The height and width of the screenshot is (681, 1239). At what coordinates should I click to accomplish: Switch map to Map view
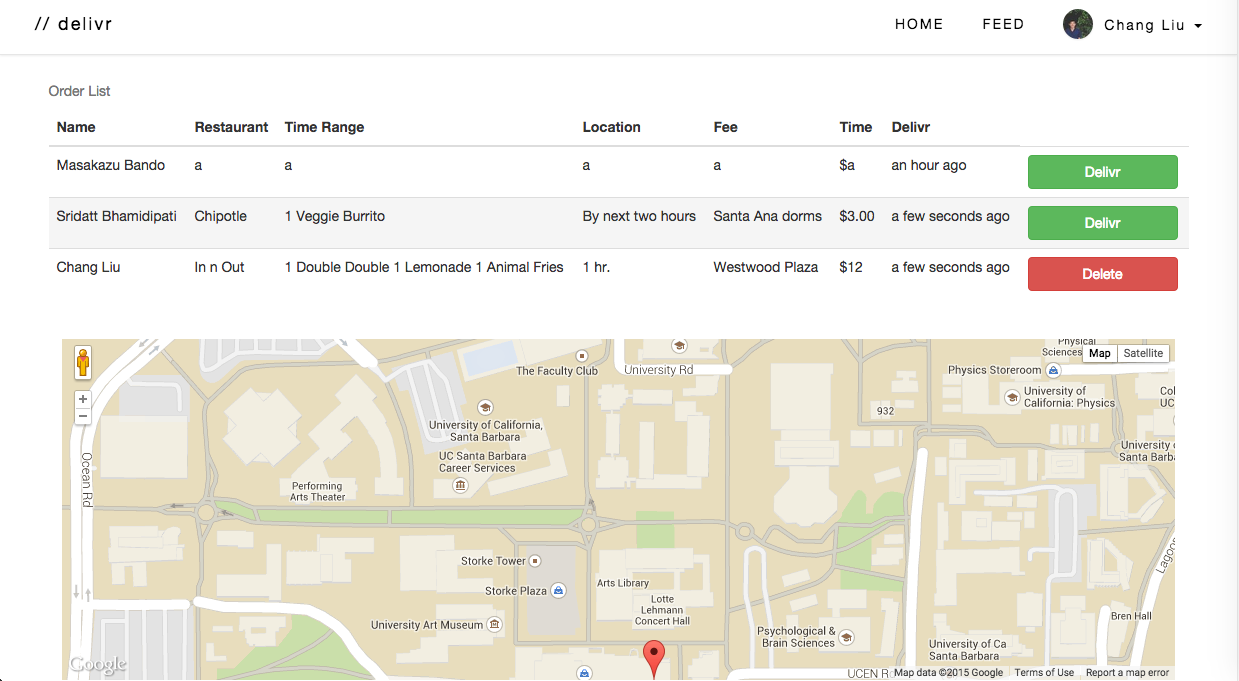click(1100, 353)
